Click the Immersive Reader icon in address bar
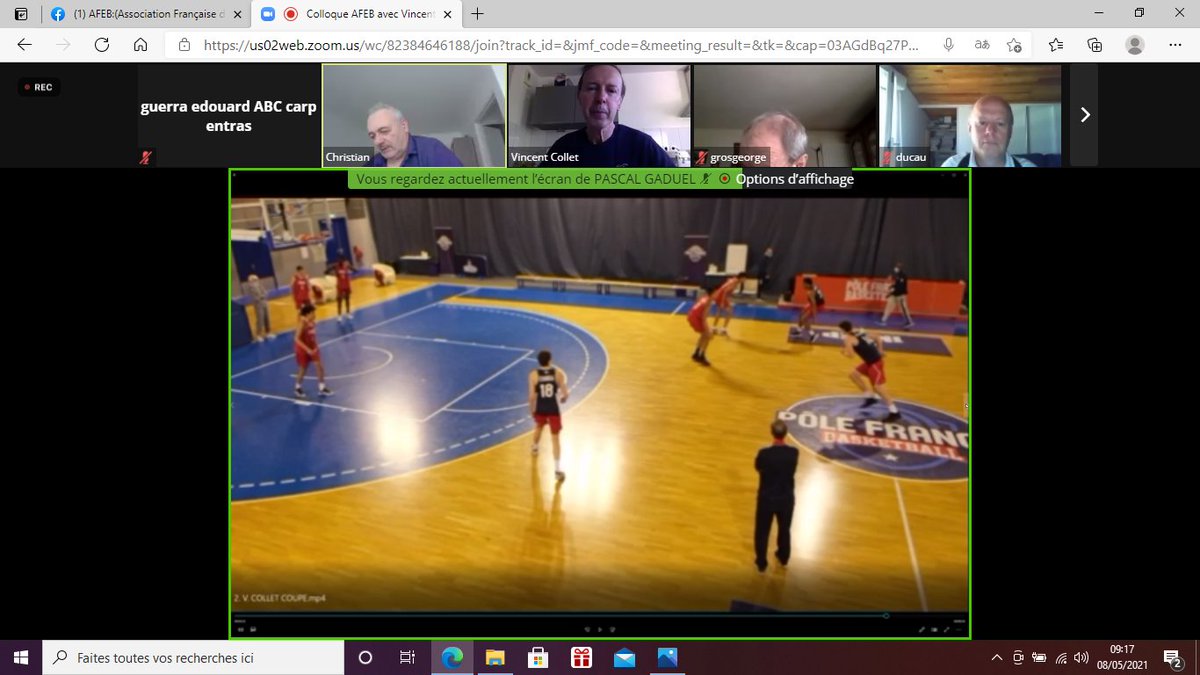Viewport: 1200px width, 675px height. point(981,45)
